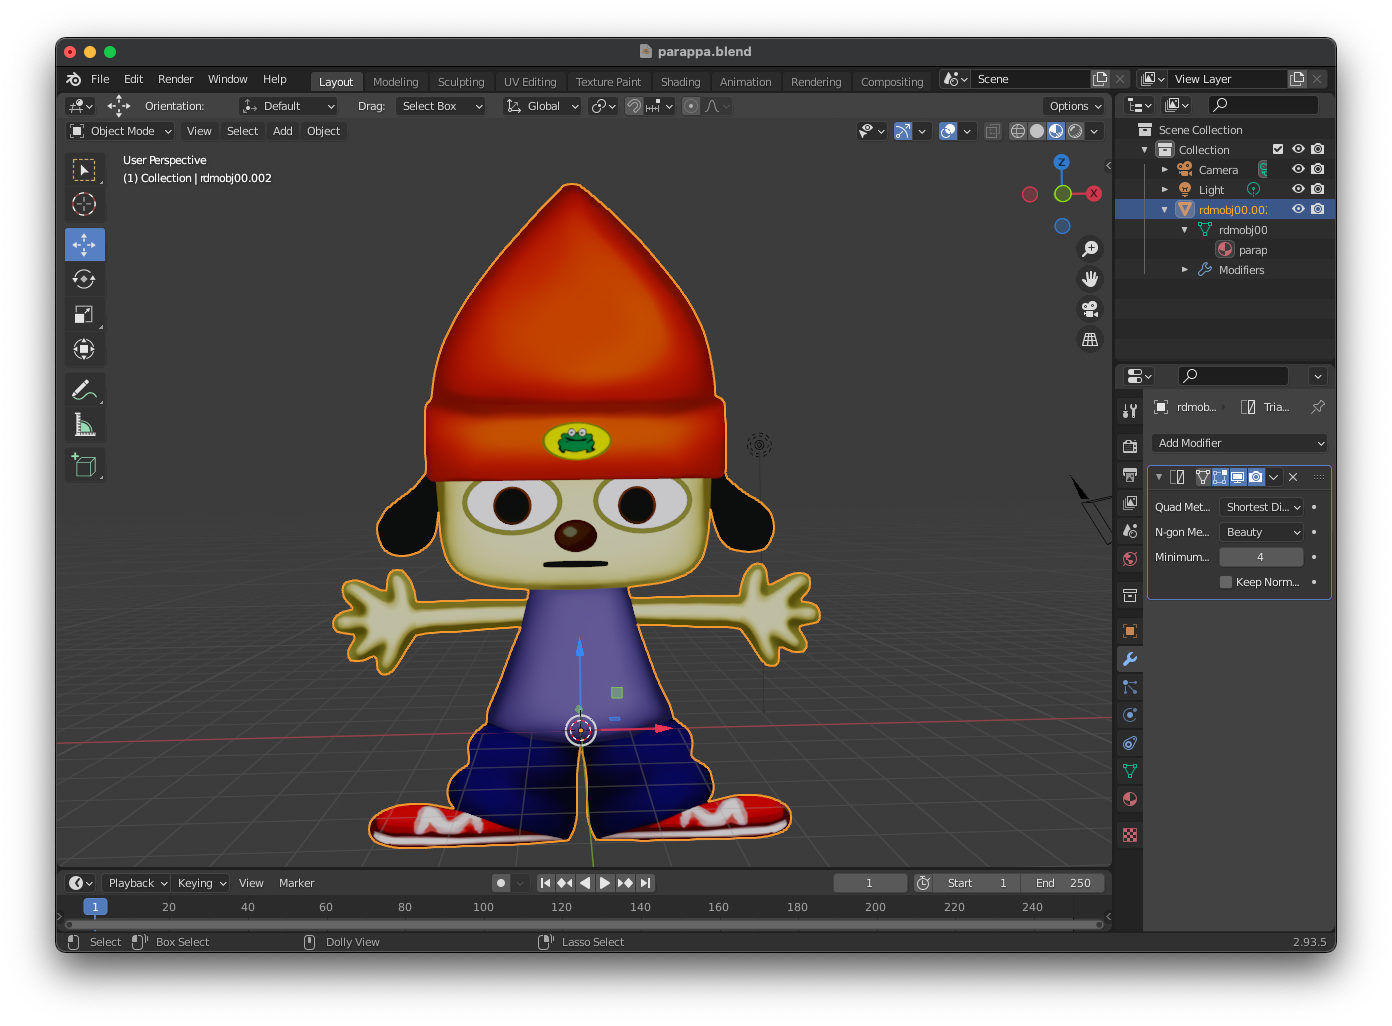Activate the Transform tool
Screen dimensions: 1392x1026
(84, 349)
